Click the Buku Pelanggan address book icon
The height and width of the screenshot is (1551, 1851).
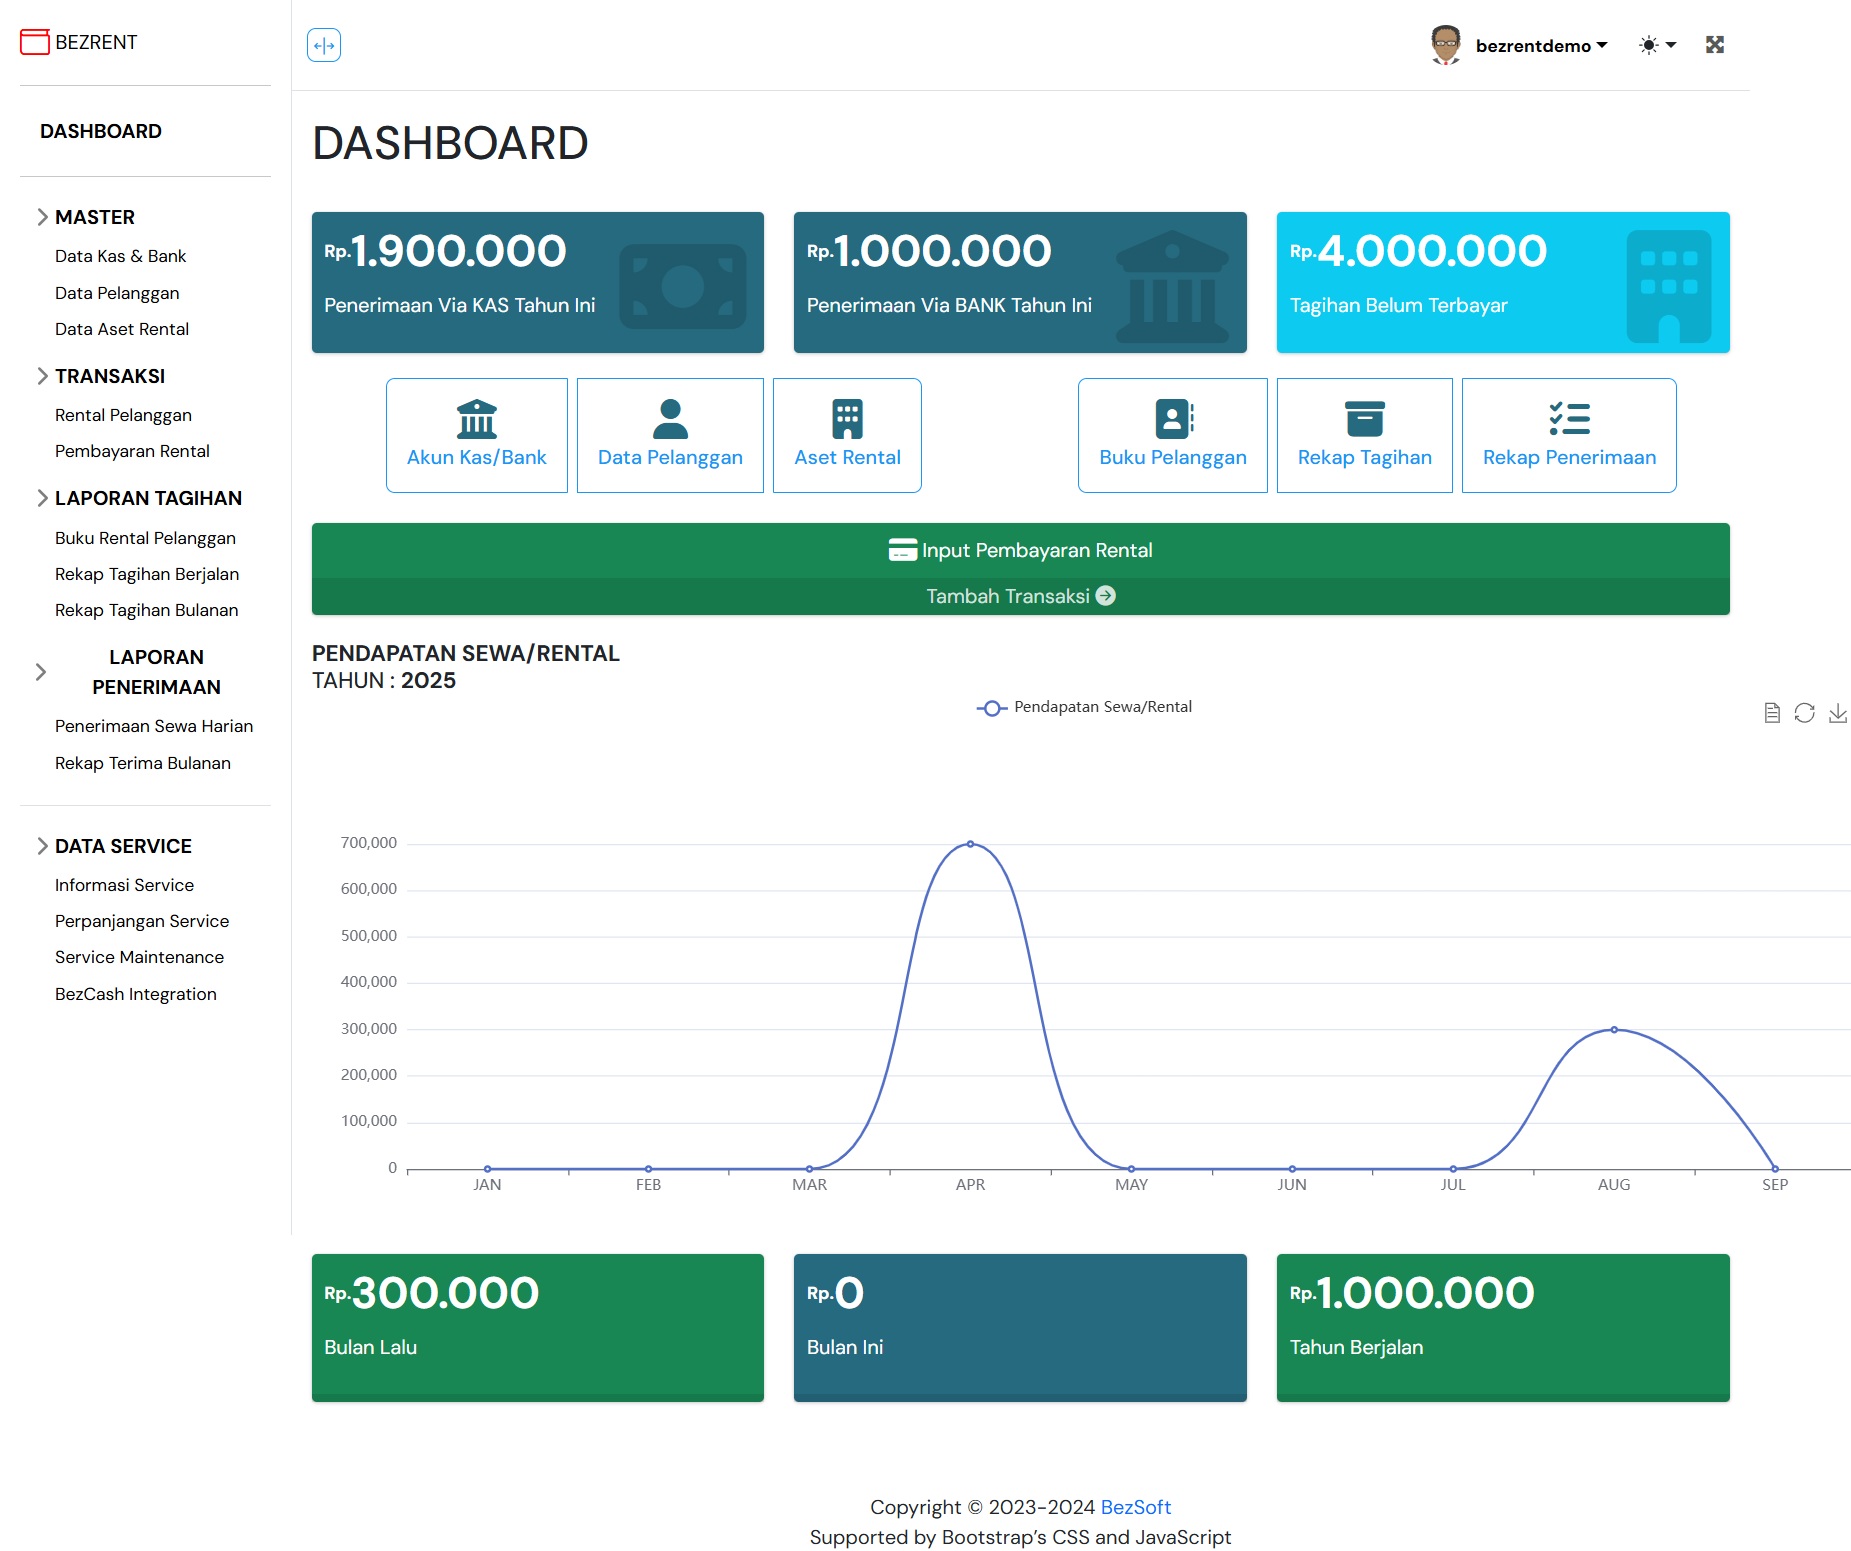coord(1173,419)
